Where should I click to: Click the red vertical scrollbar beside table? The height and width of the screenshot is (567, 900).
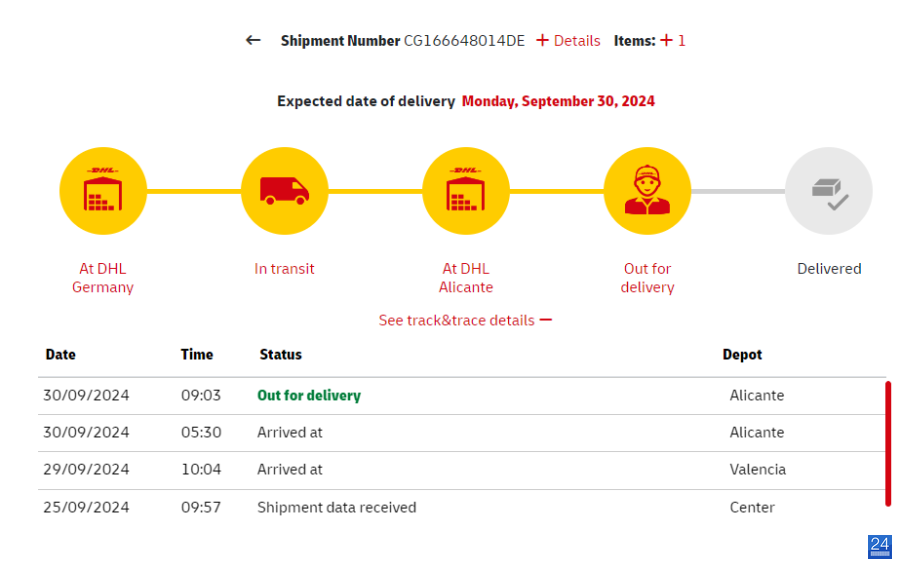point(888,444)
